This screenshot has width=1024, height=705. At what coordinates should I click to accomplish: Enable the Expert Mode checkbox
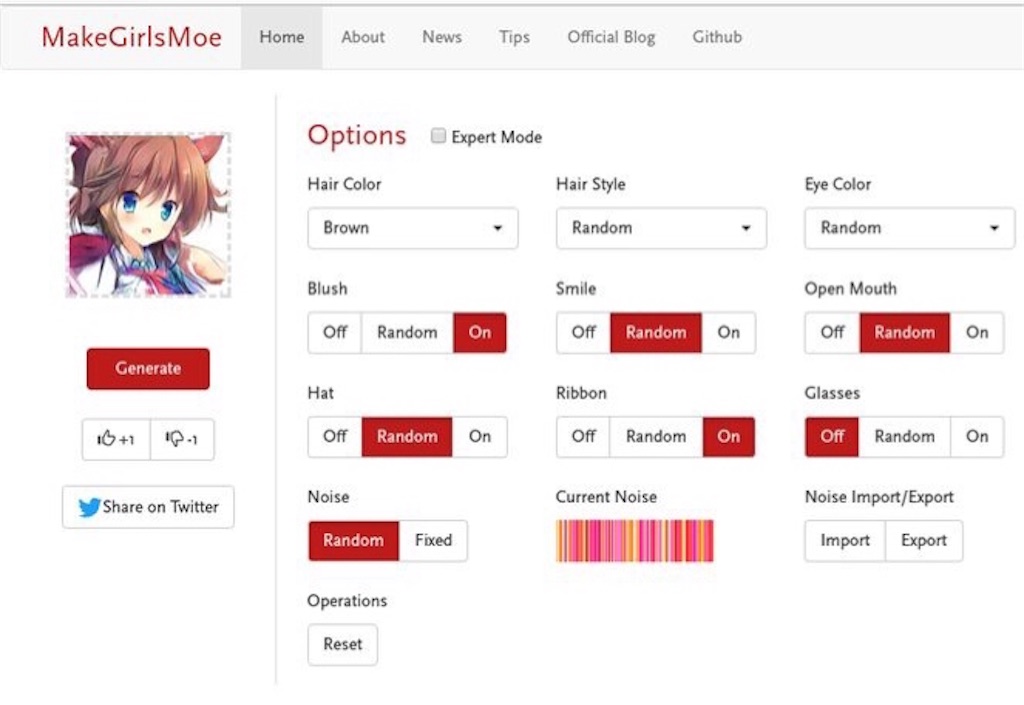tap(438, 136)
